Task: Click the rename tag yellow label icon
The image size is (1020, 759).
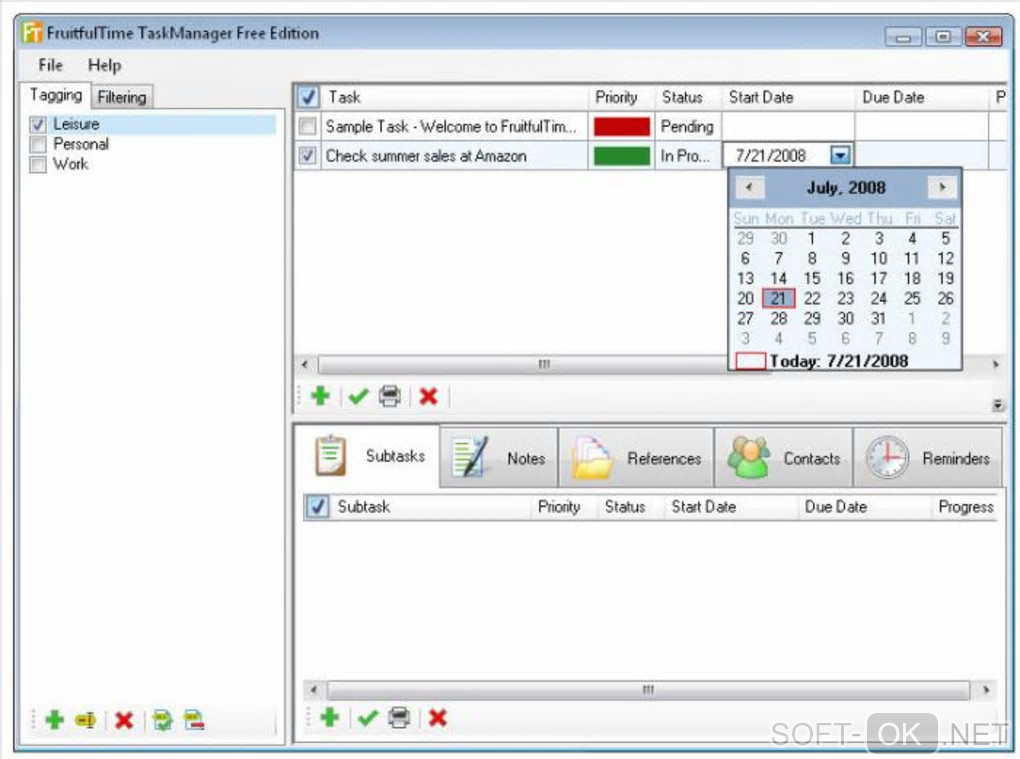Action: 86,720
